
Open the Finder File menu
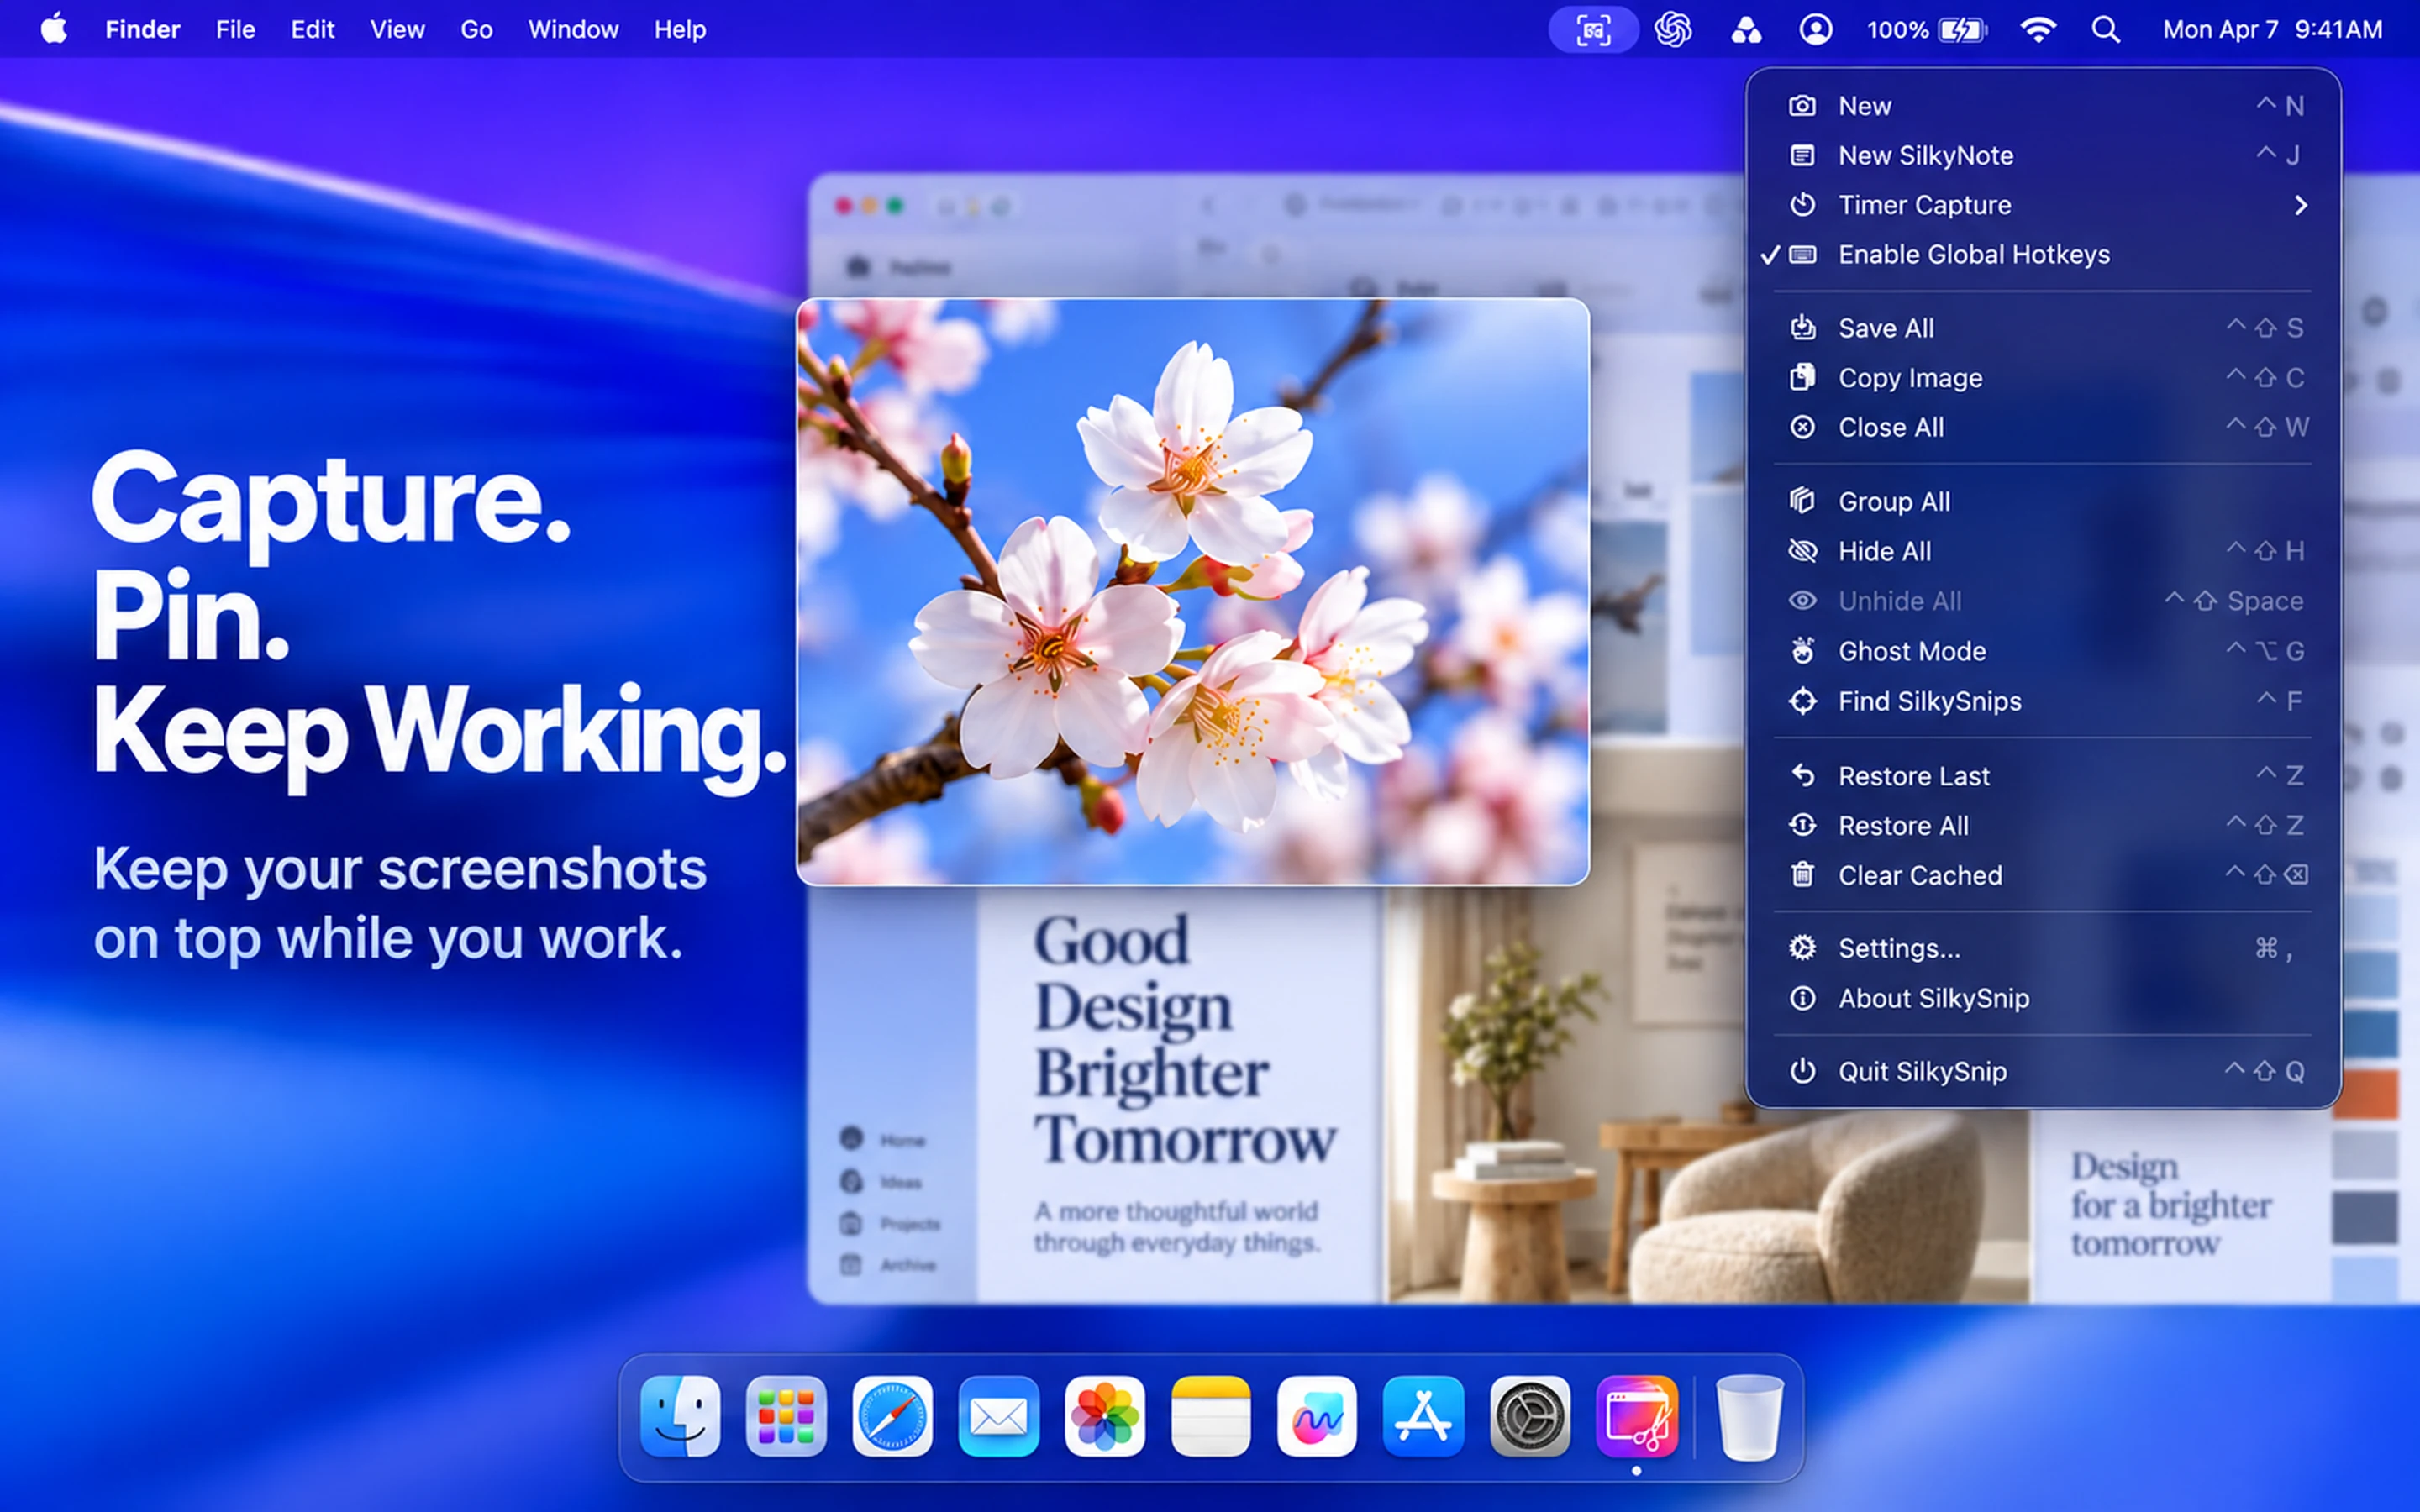click(x=235, y=30)
